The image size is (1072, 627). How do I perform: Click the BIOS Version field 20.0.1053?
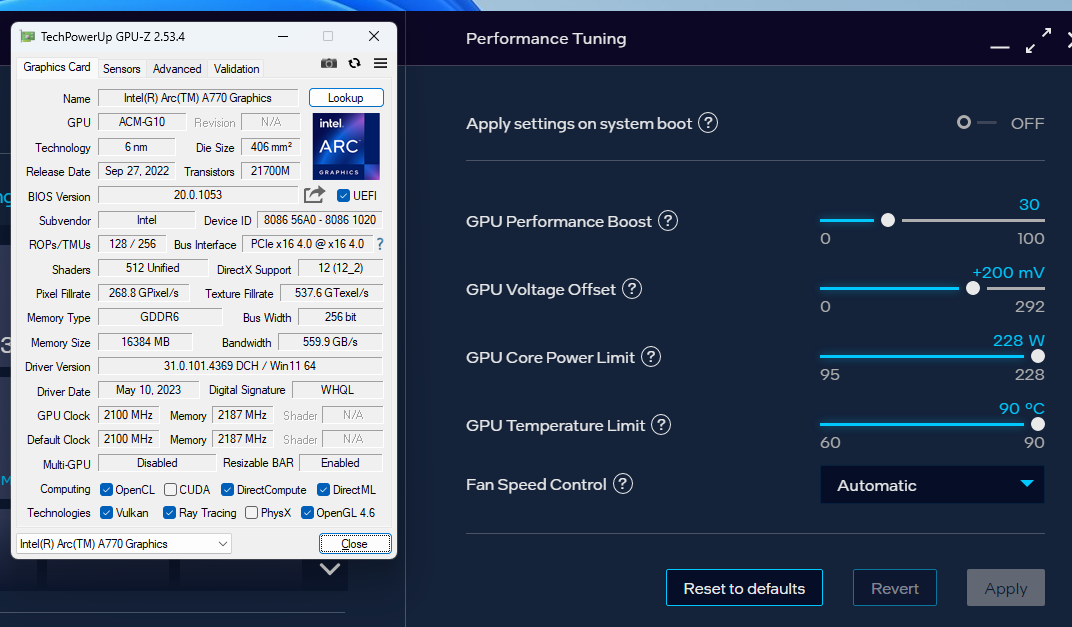(x=198, y=195)
